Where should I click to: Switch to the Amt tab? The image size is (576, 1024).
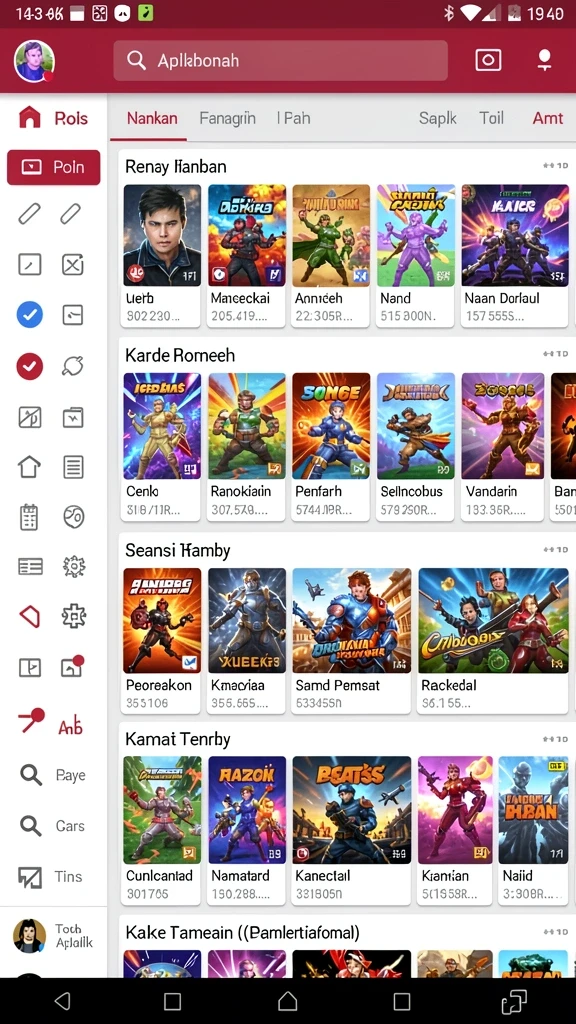(547, 118)
